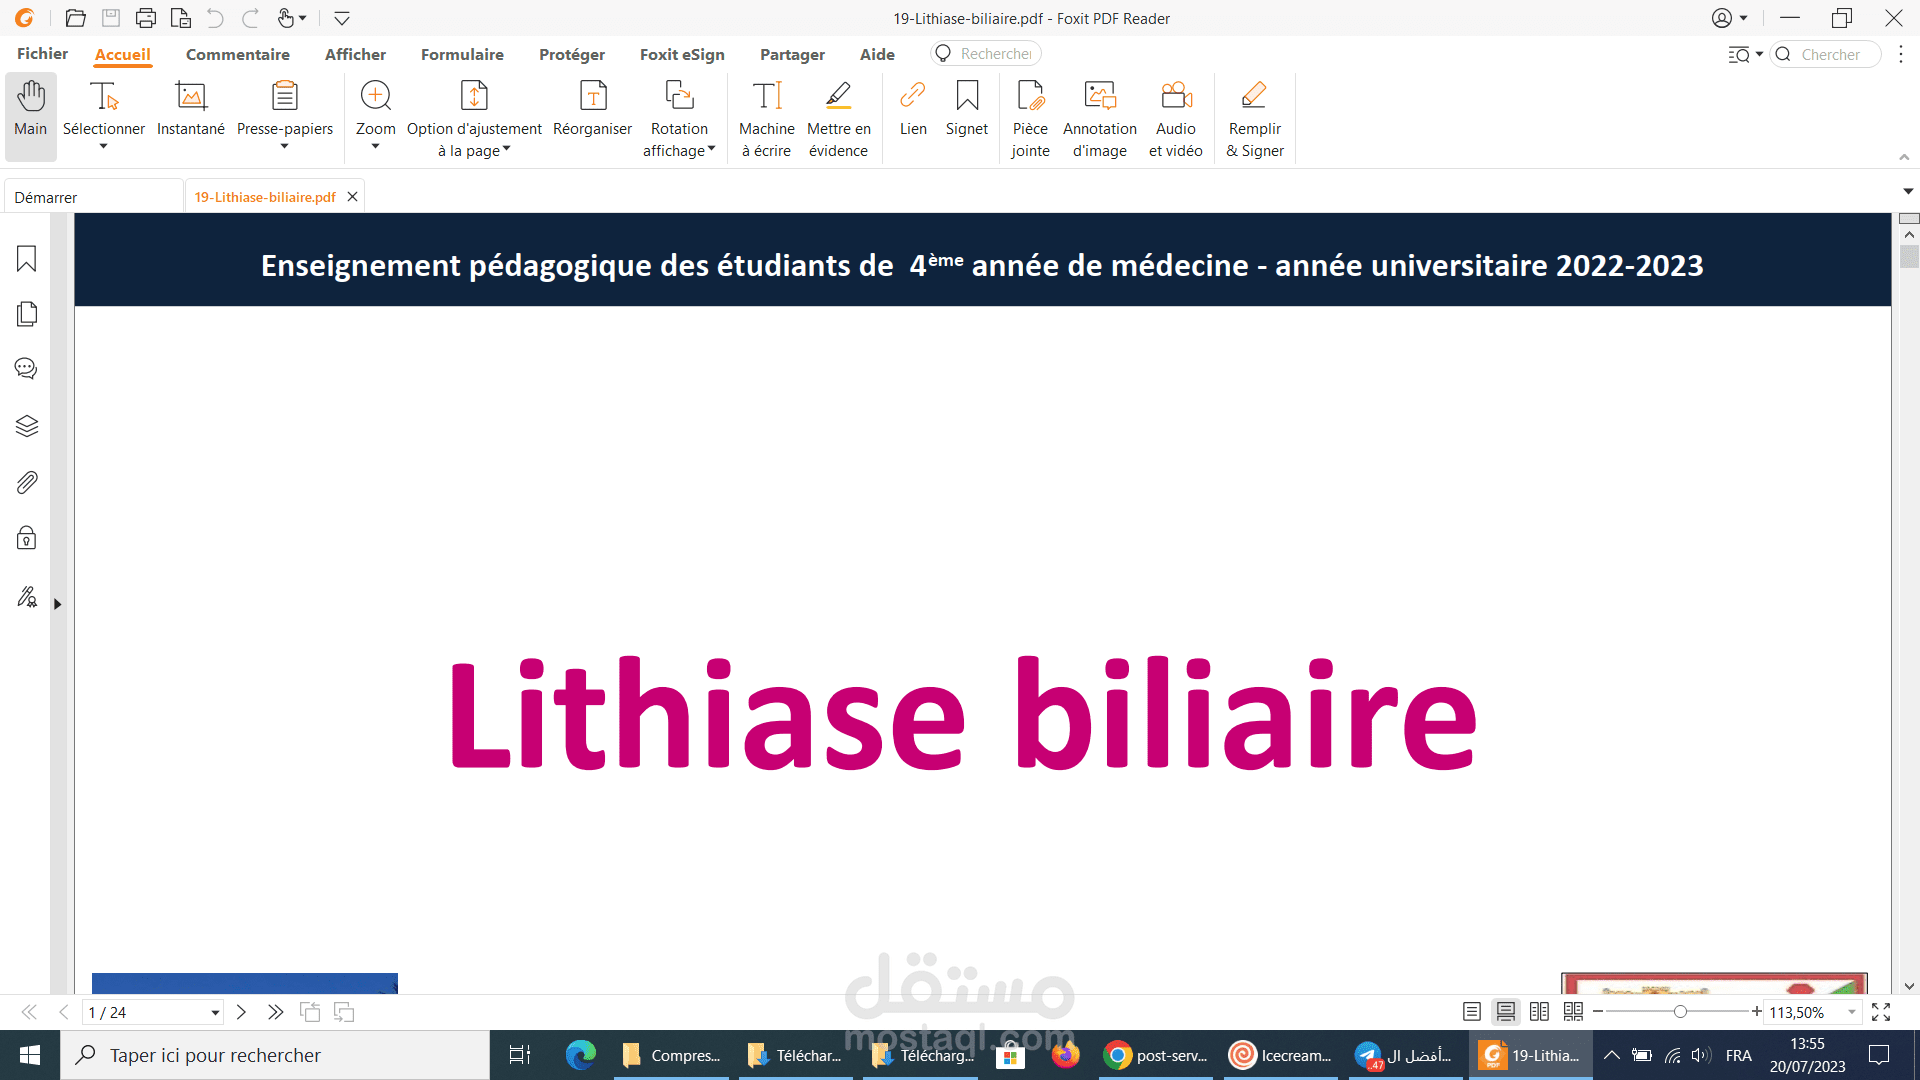
Task: Switch to facing pages view
Action: pyautogui.click(x=1540, y=1012)
